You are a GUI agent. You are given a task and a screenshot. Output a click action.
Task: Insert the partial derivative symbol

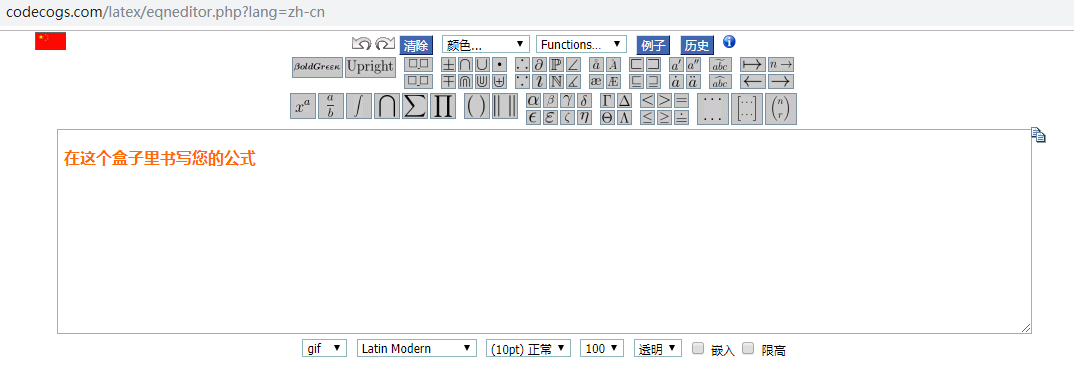tap(539, 64)
